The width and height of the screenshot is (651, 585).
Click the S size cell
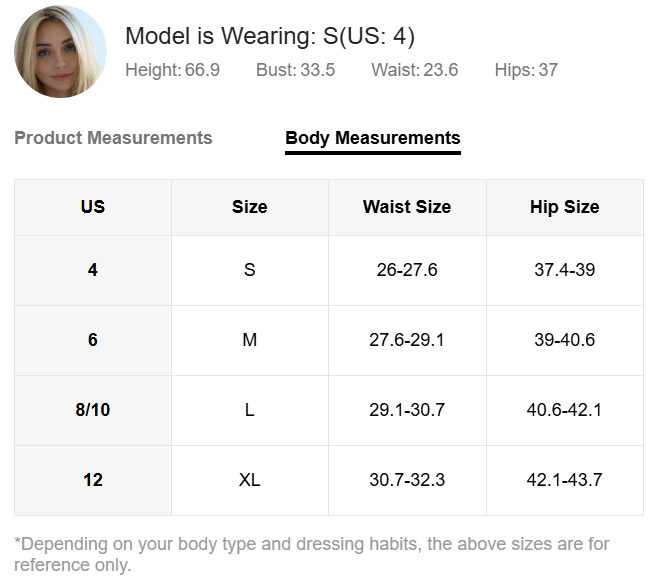click(250, 270)
